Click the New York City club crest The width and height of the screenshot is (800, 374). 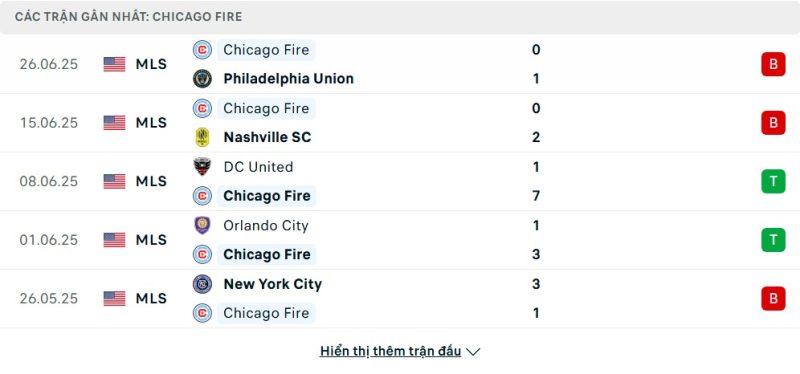click(x=202, y=284)
